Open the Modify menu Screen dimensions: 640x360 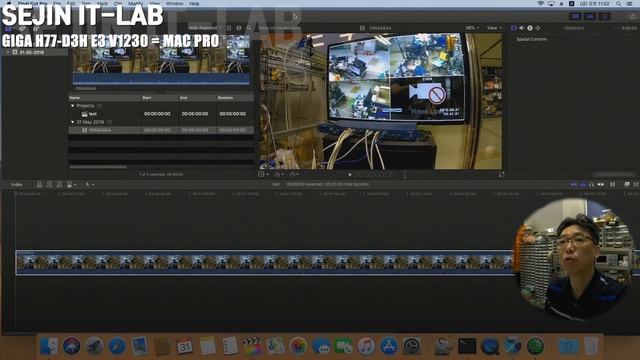click(x=136, y=3)
